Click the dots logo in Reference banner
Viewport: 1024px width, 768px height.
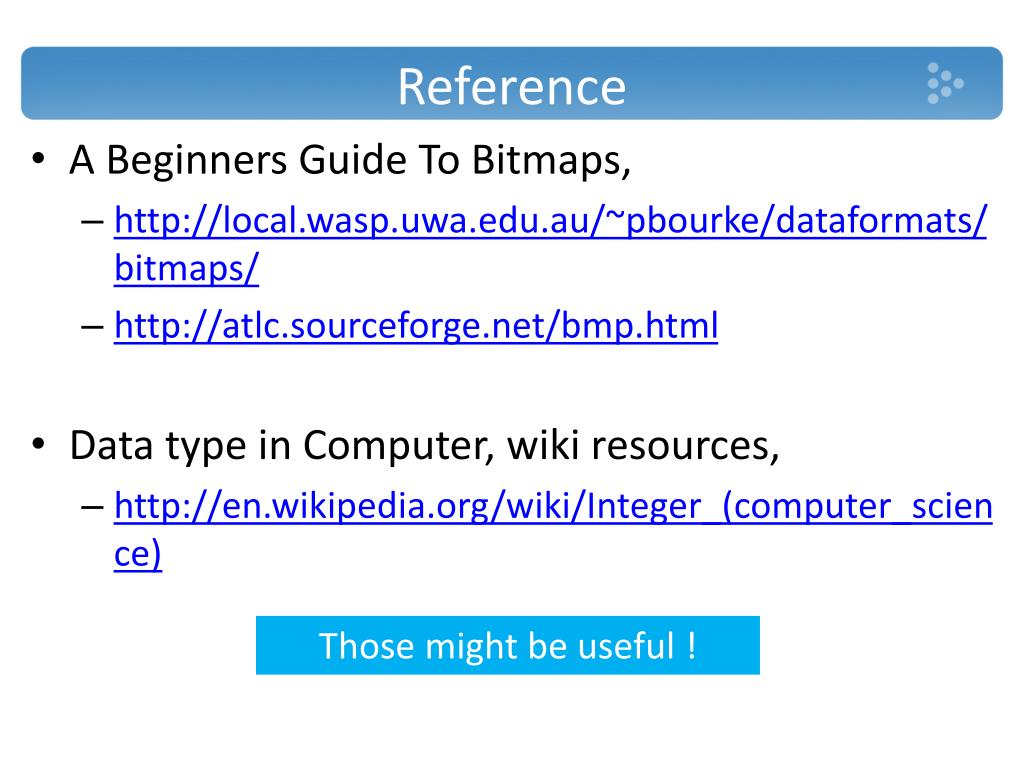(x=945, y=83)
